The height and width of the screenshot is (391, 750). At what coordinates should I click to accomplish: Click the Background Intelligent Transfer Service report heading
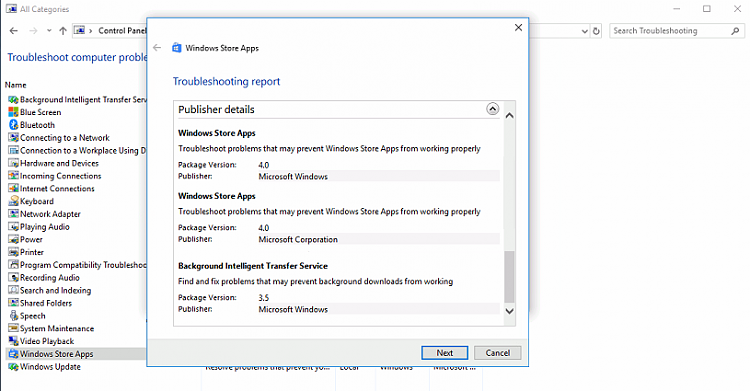(x=253, y=266)
